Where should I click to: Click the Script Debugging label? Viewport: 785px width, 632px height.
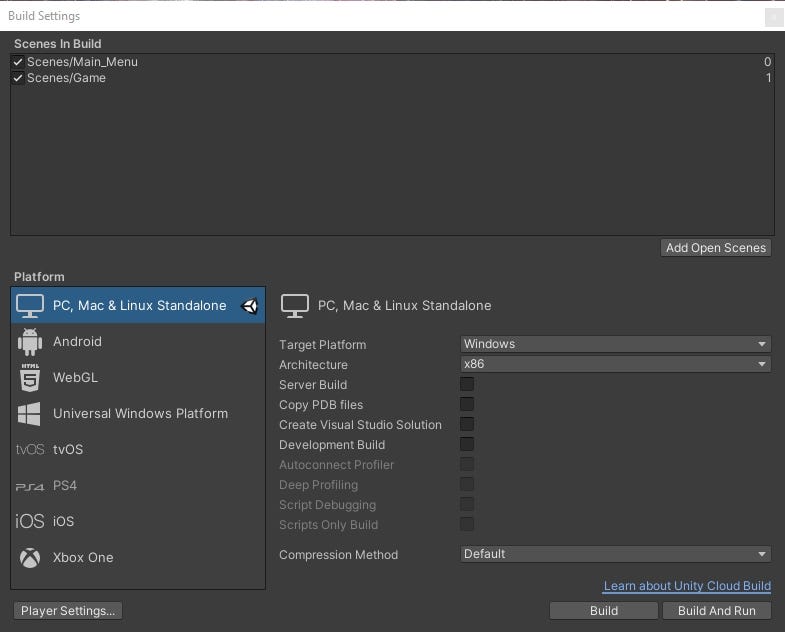[x=328, y=505]
